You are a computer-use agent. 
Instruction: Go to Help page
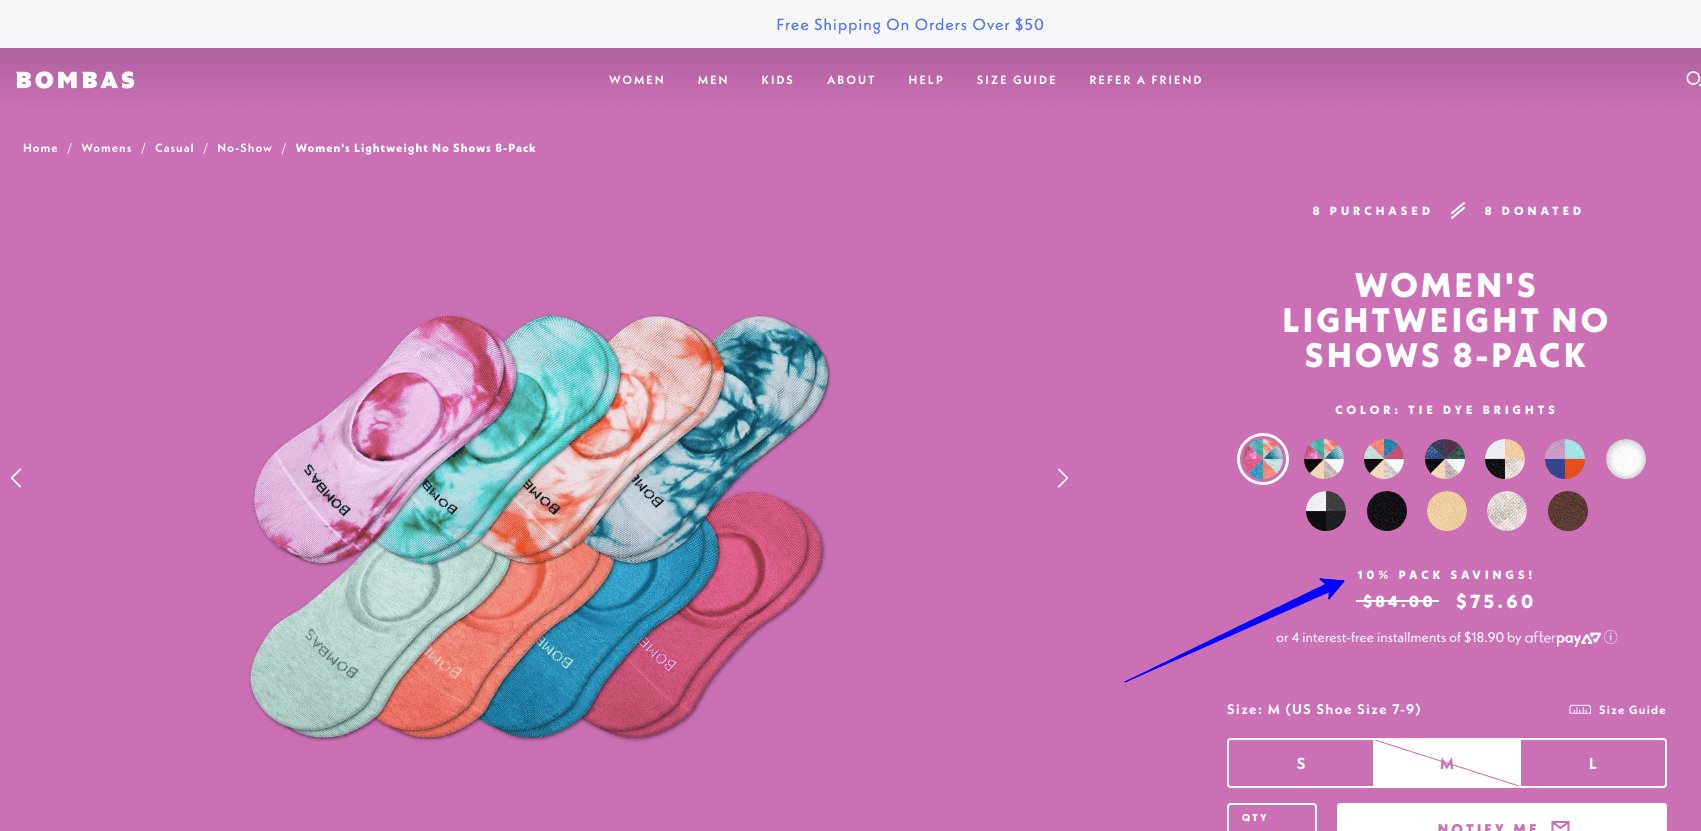(926, 80)
